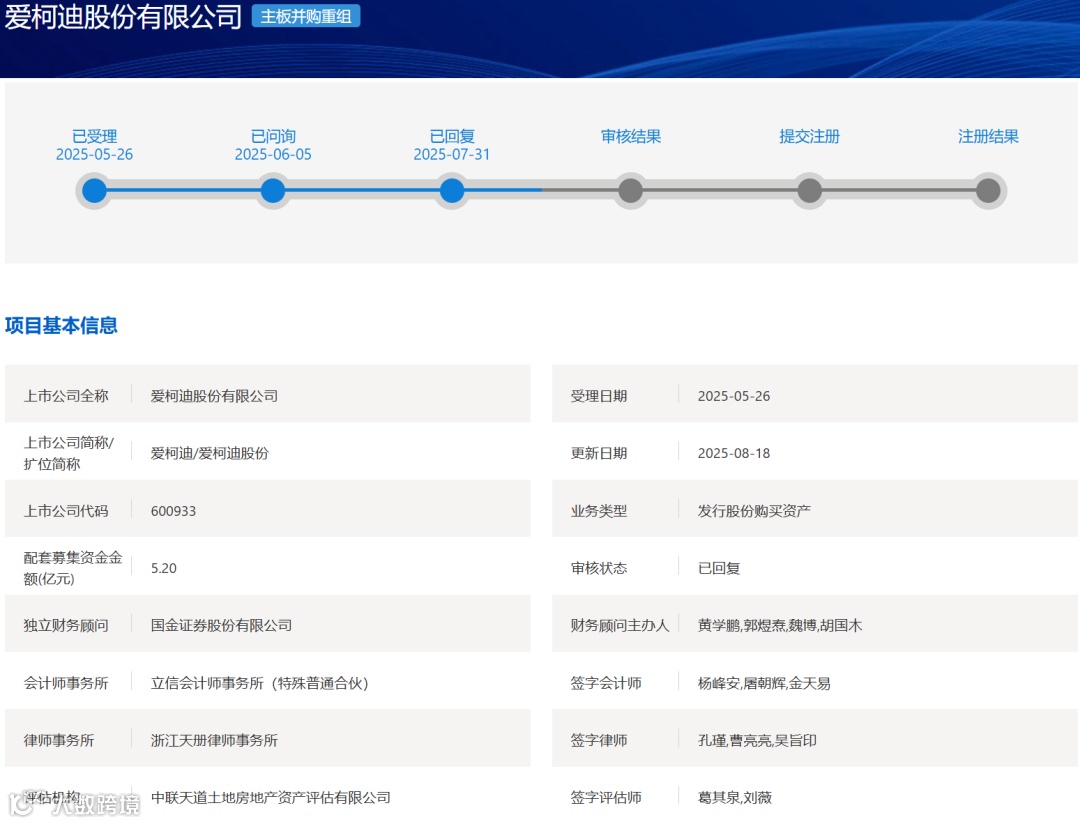Image resolution: width=1080 pixels, height=824 pixels.
Task: Click the 注册结果 gray timeline dot
Action: click(988, 191)
